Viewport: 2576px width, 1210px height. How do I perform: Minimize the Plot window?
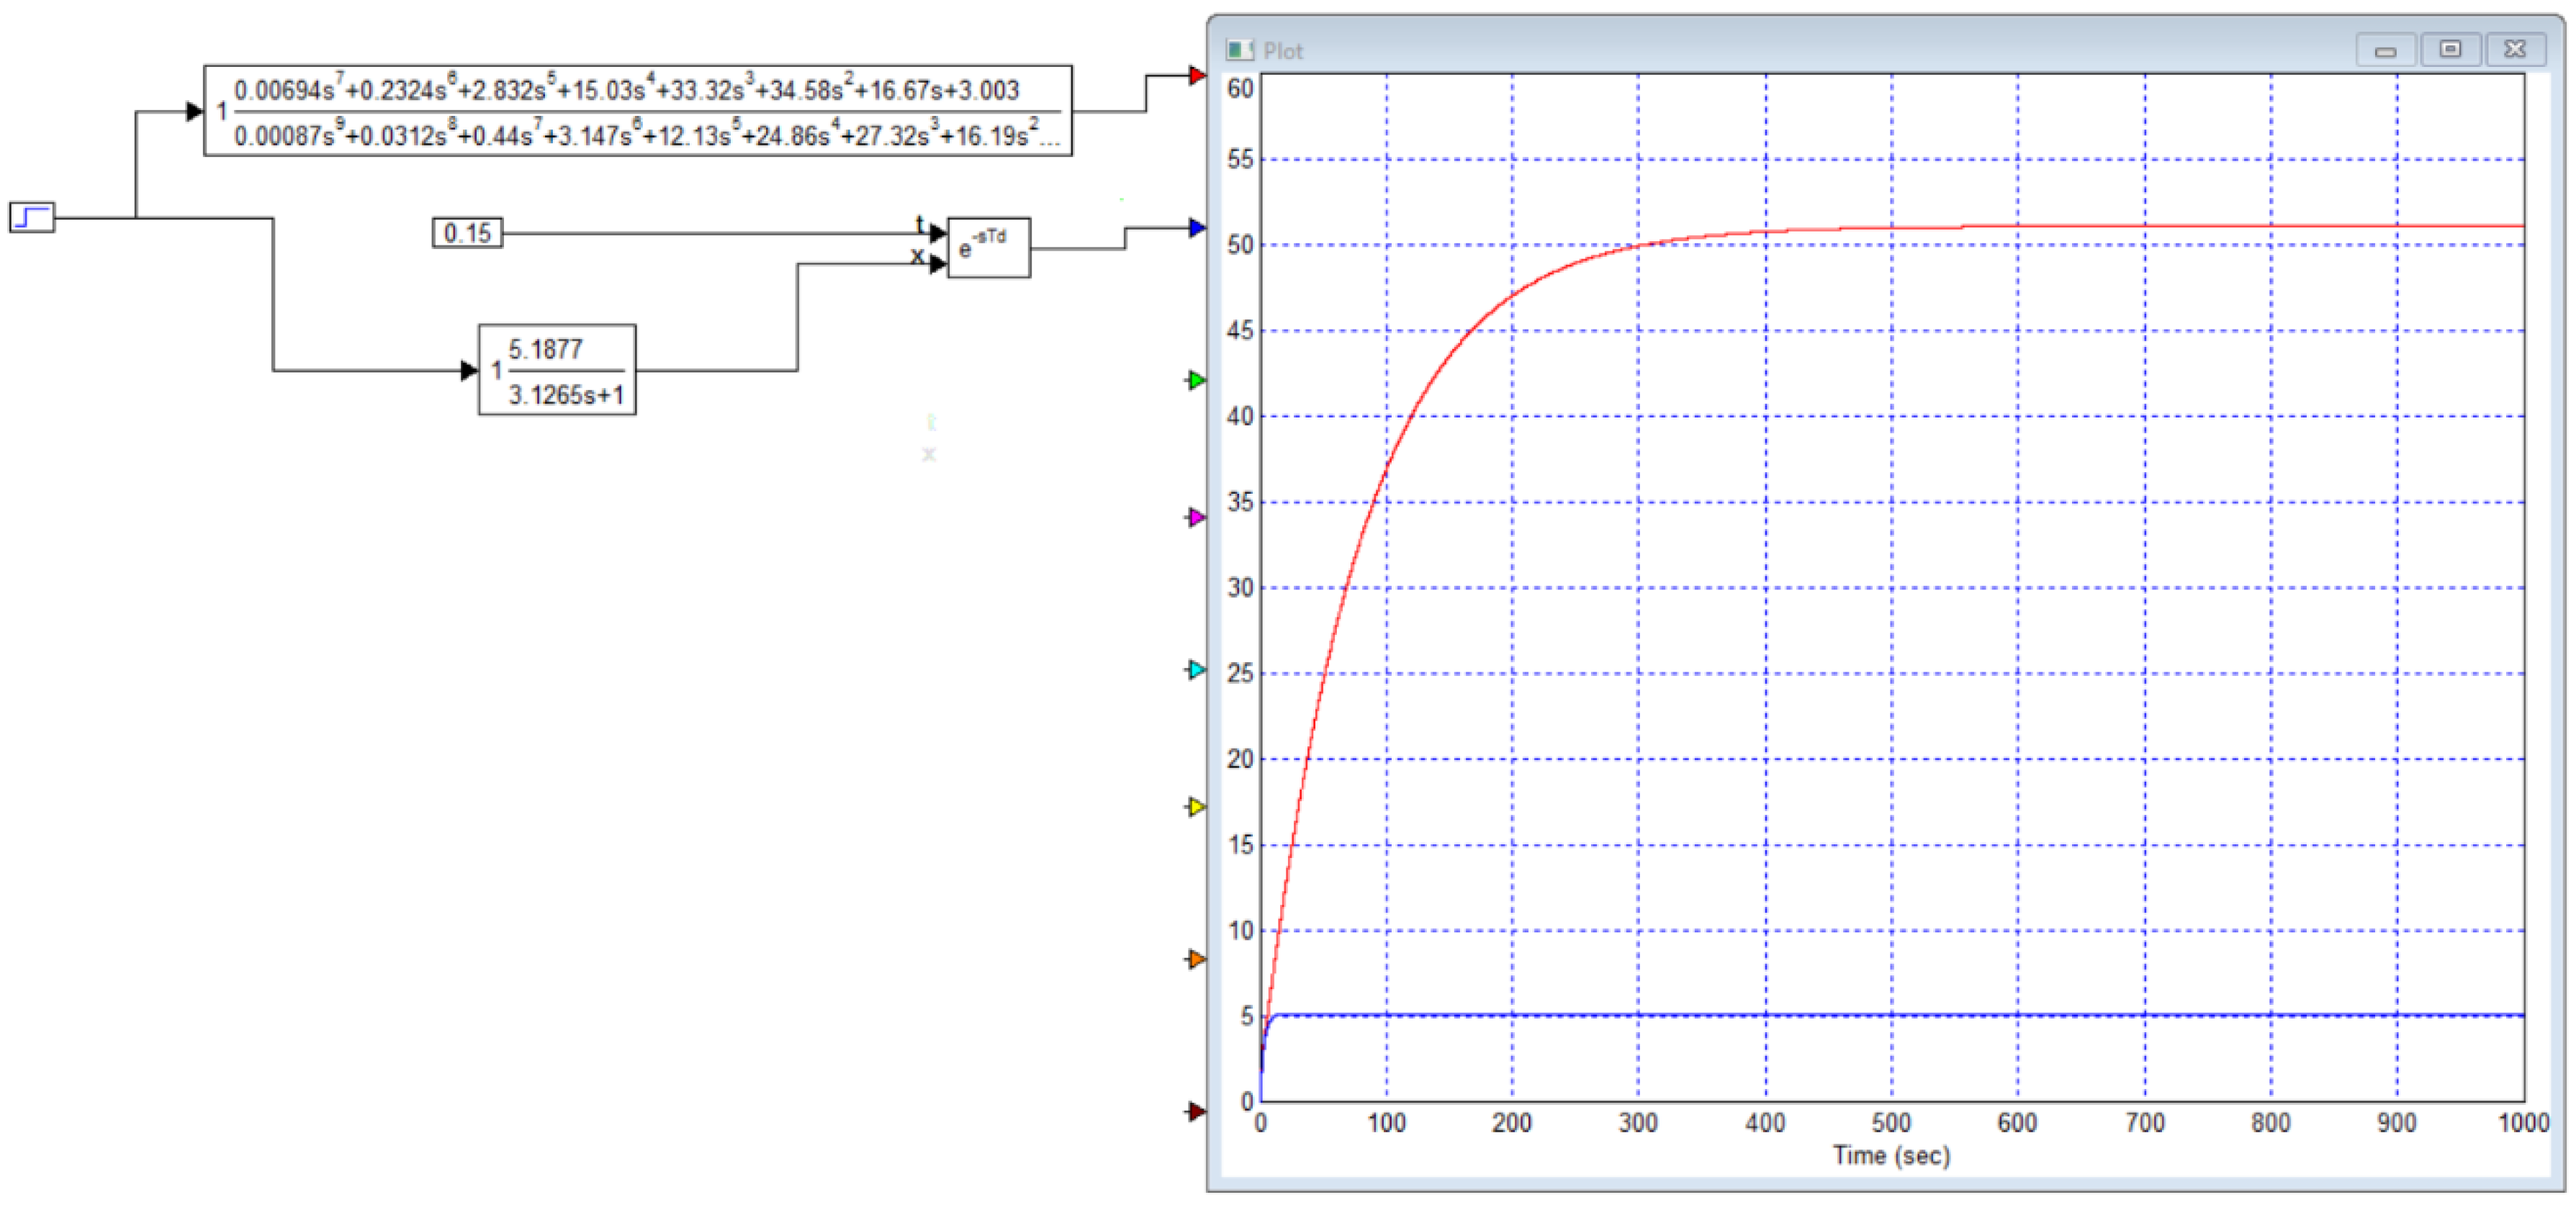pos(2385,50)
